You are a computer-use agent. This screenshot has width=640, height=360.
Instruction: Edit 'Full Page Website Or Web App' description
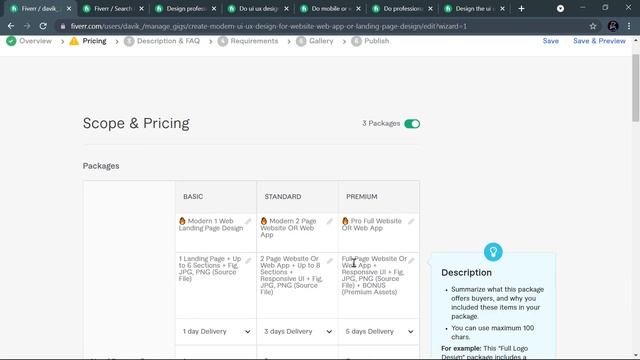coord(374,275)
